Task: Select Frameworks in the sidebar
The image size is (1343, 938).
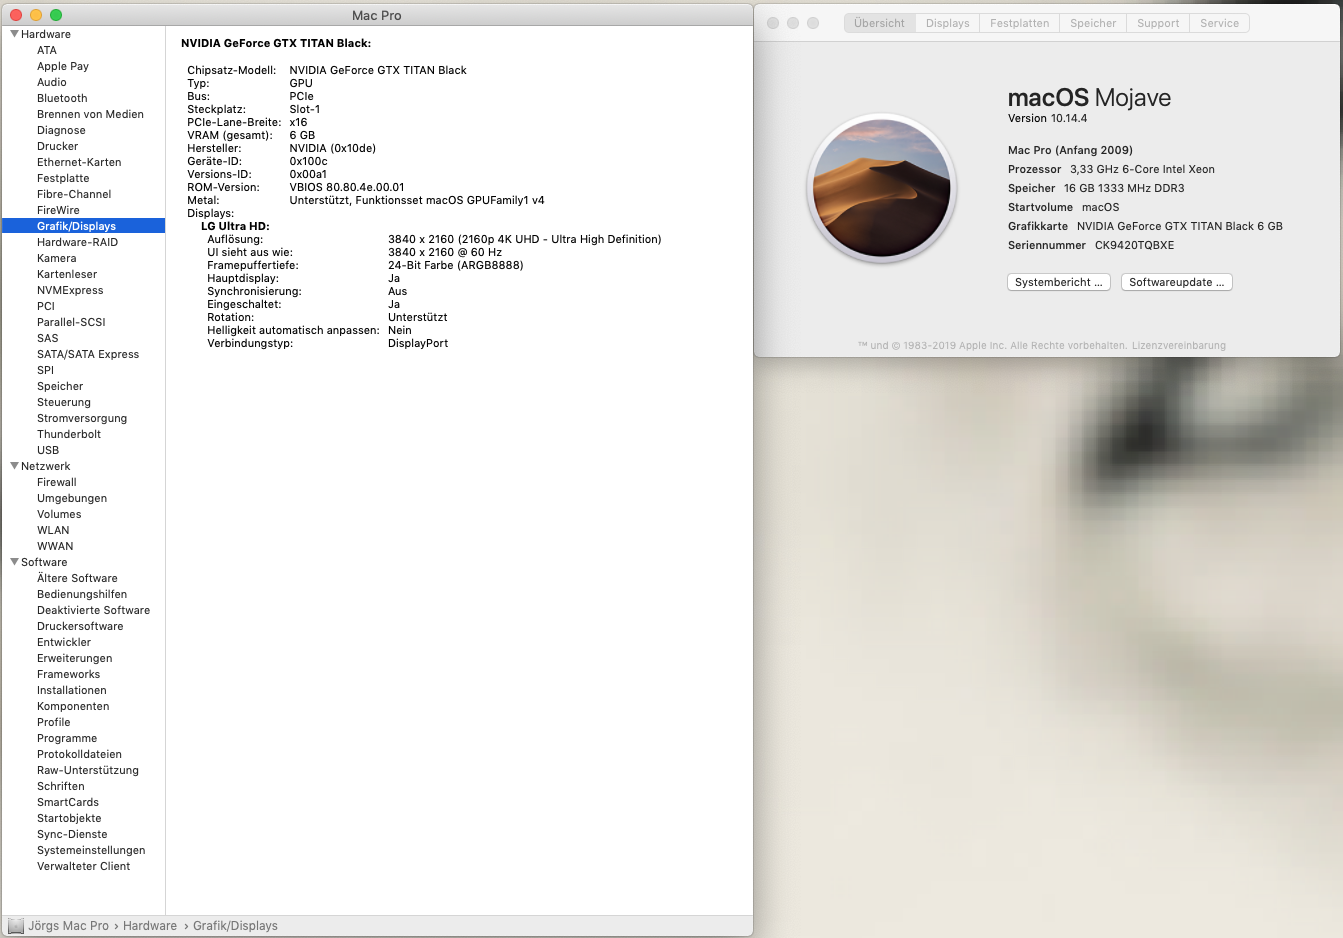Action: pyautogui.click(x=68, y=674)
